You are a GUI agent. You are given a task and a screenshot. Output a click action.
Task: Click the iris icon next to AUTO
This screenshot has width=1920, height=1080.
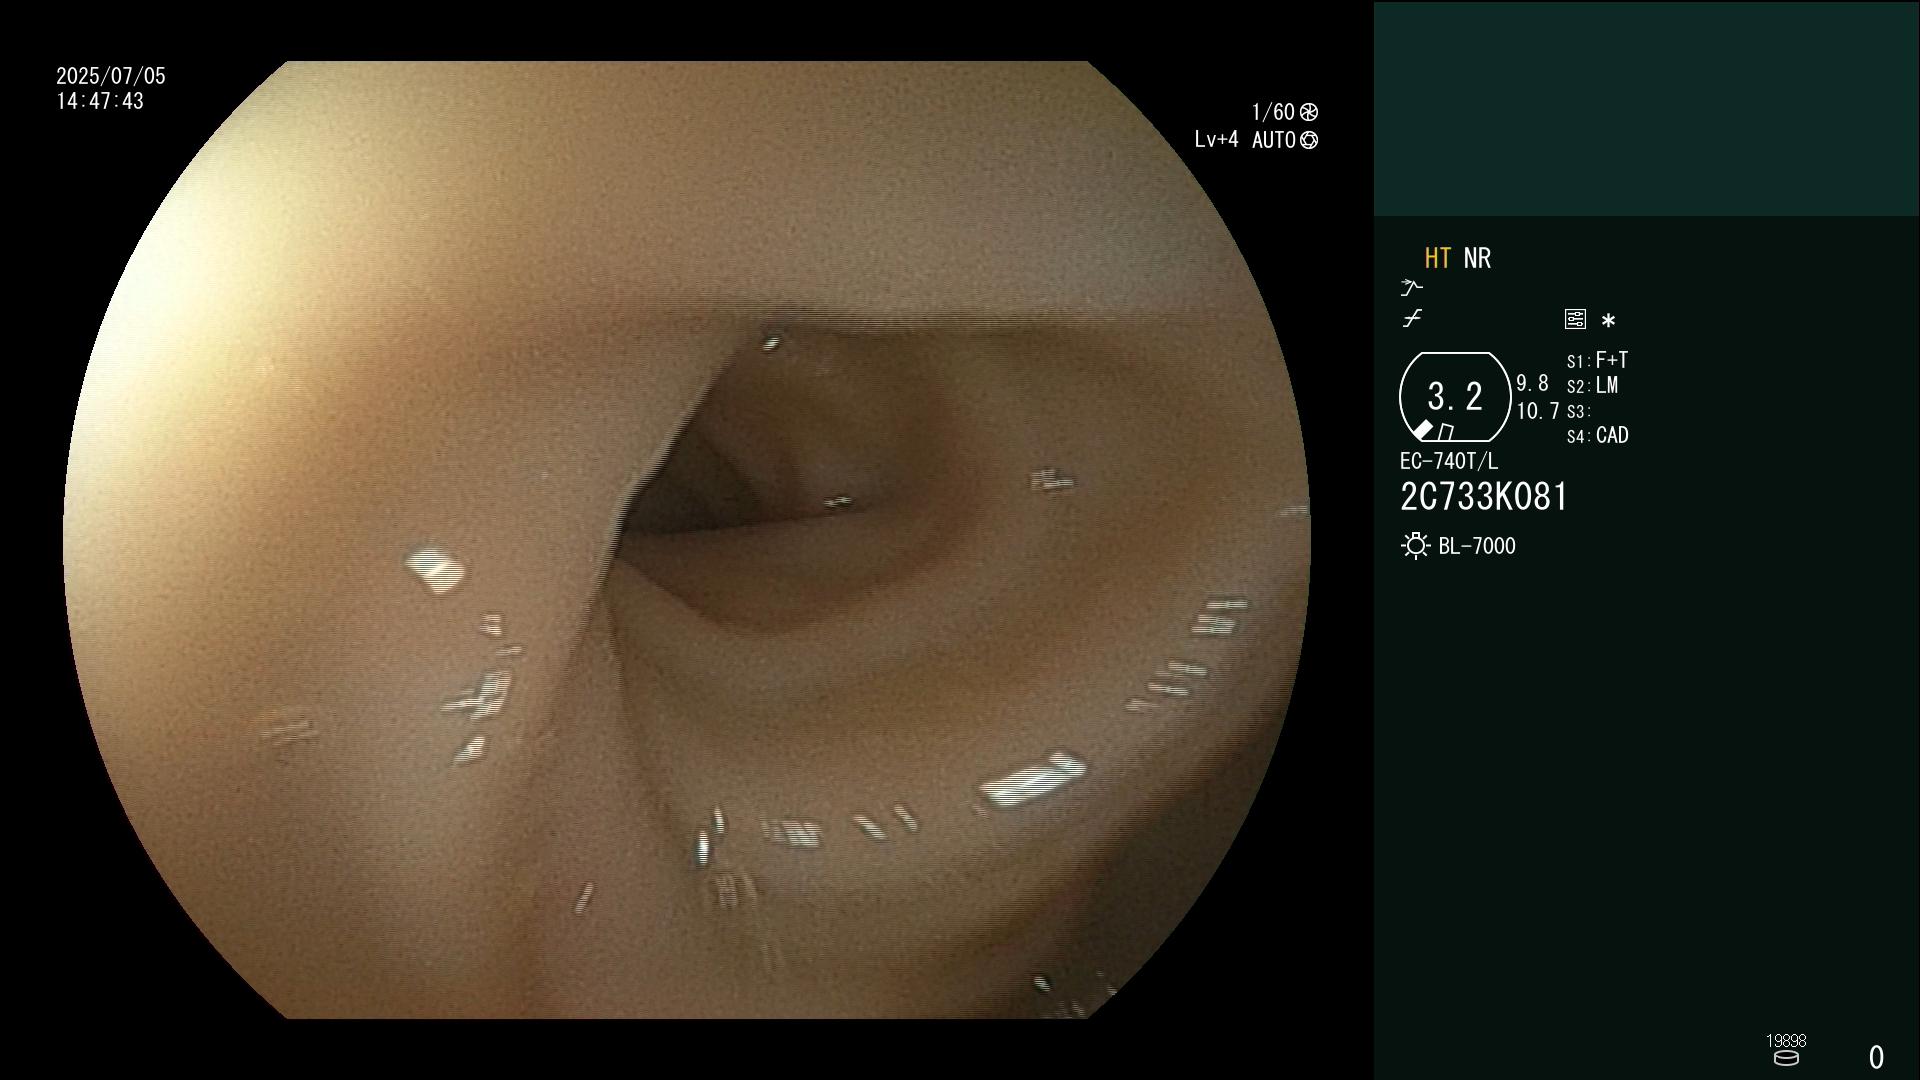pos(1308,140)
